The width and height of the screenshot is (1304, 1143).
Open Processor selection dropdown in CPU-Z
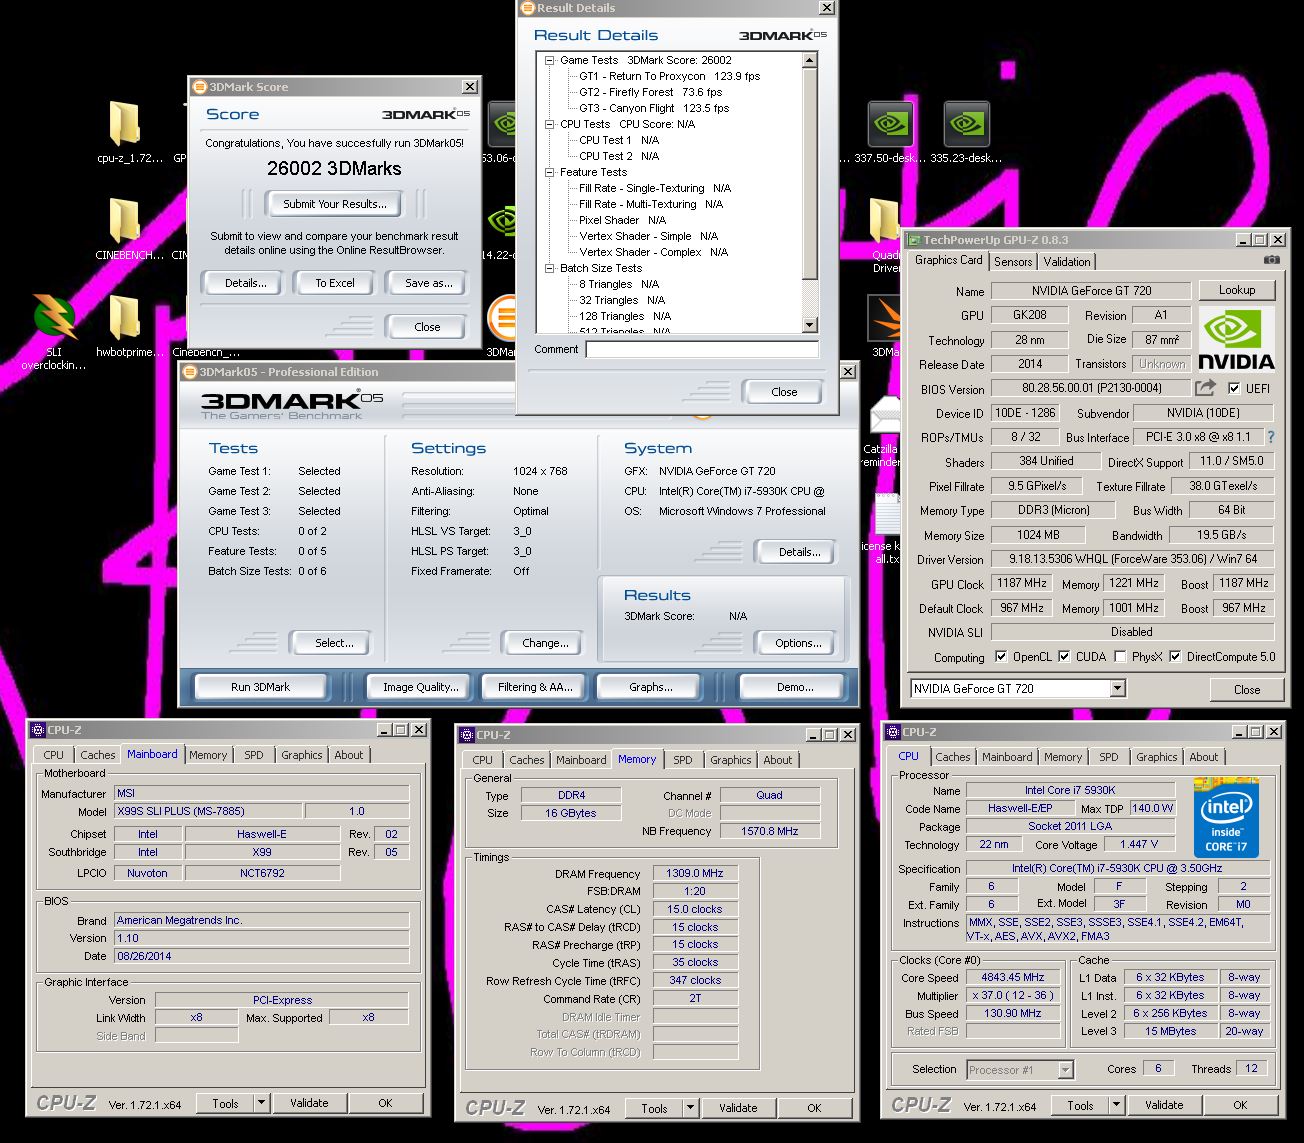(1065, 1070)
